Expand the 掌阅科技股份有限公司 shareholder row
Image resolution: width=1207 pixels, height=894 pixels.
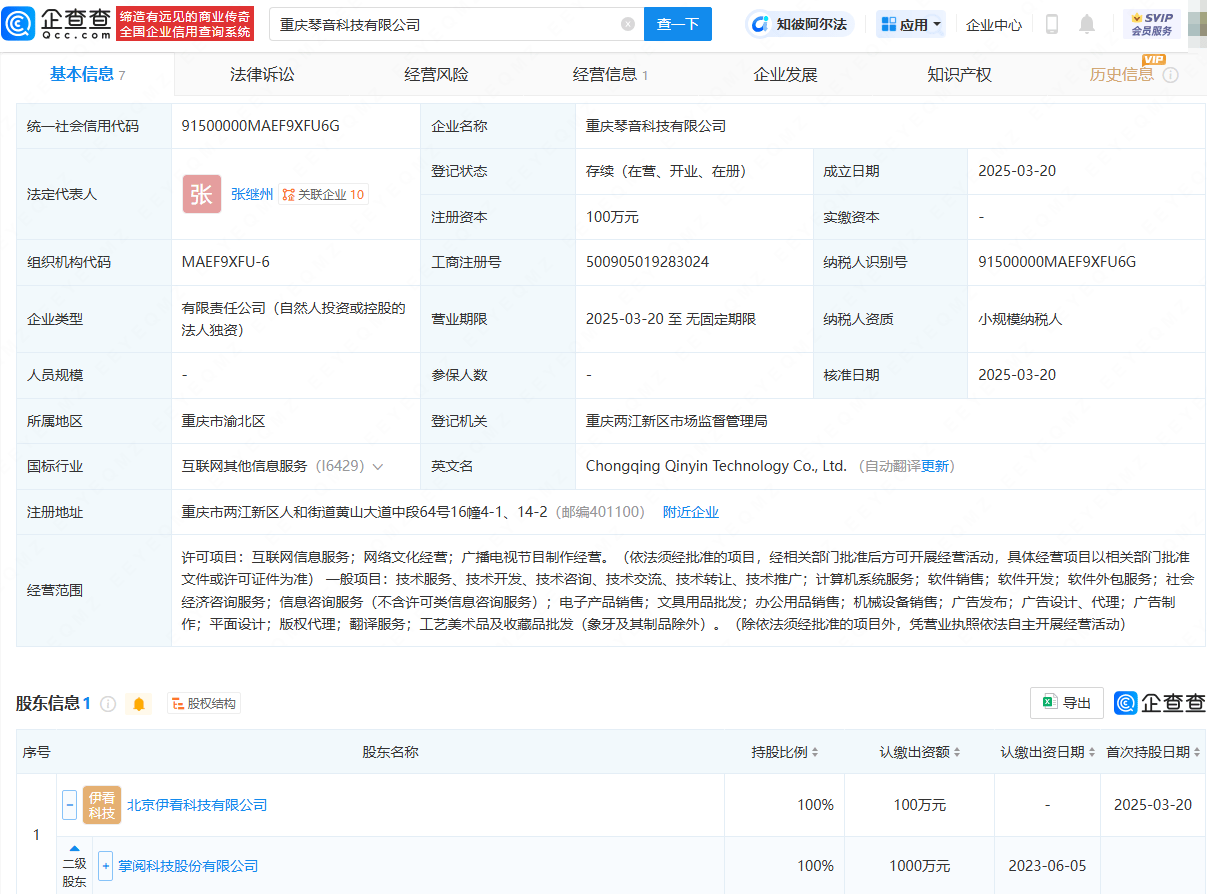pyautogui.click(x=106, y=866)
